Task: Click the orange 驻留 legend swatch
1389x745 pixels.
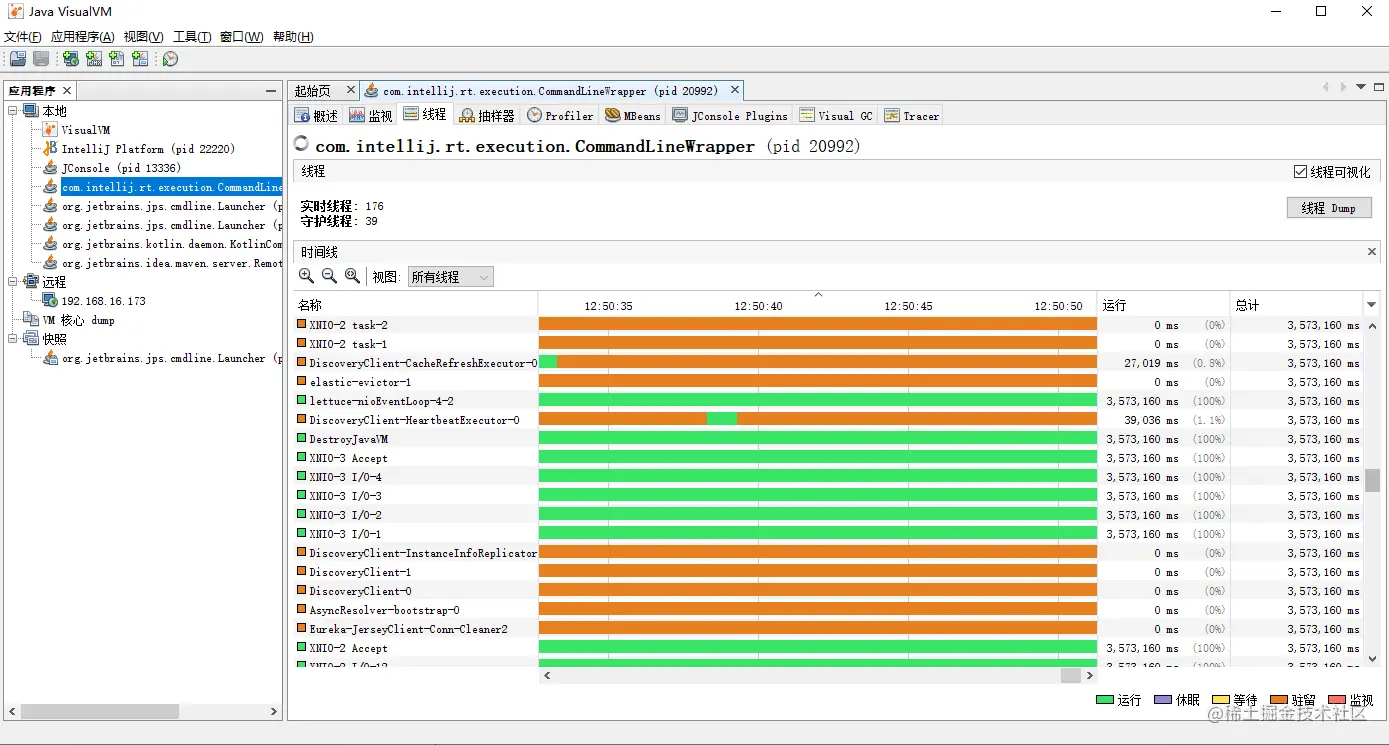Action: 1279,701
